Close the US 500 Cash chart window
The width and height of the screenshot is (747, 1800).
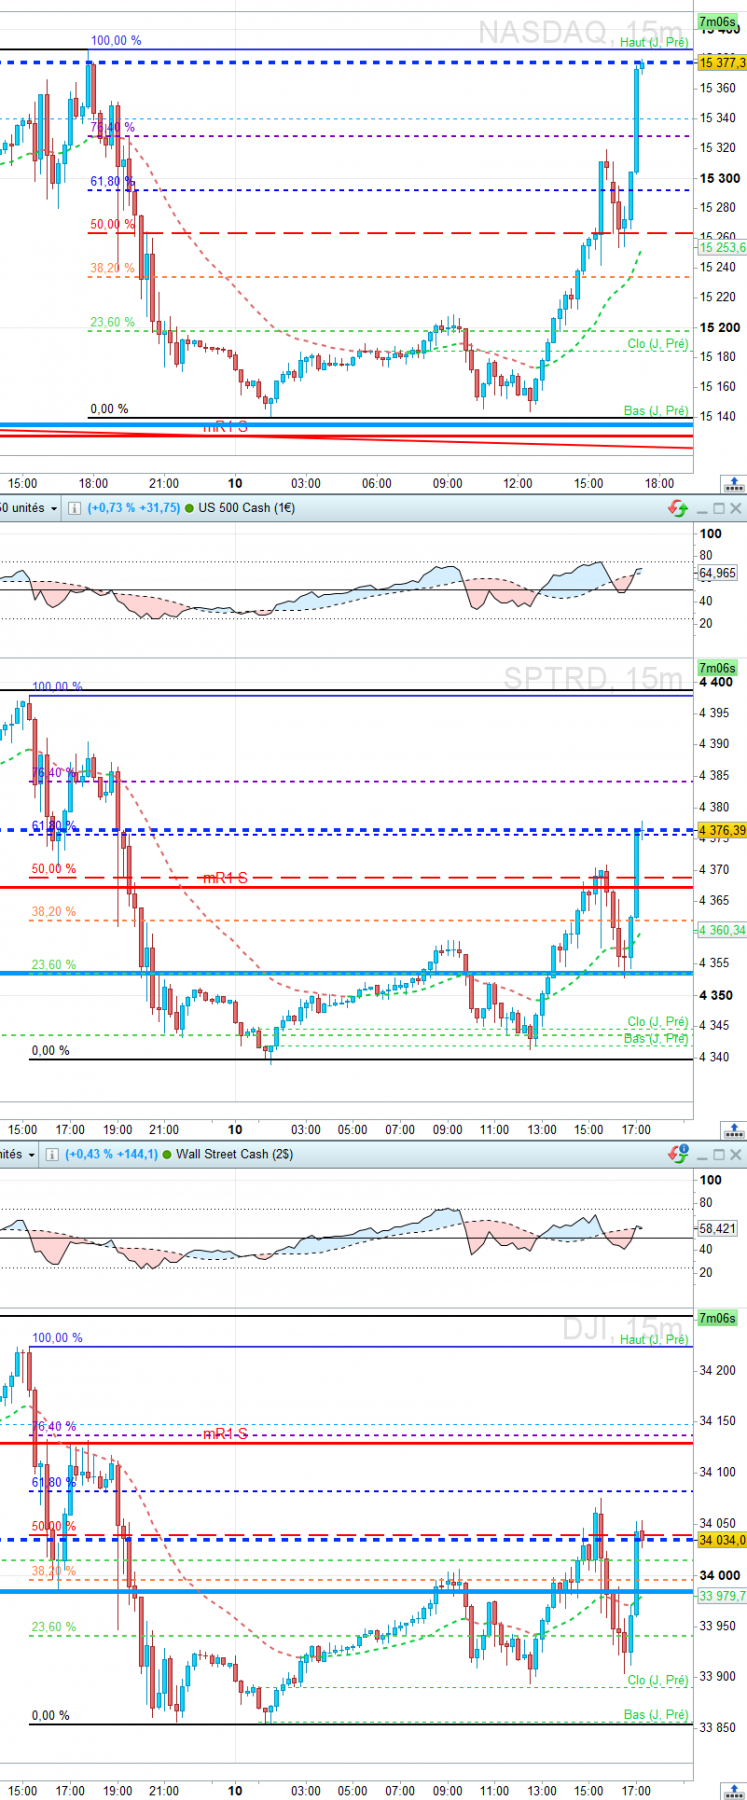[736, 509]
